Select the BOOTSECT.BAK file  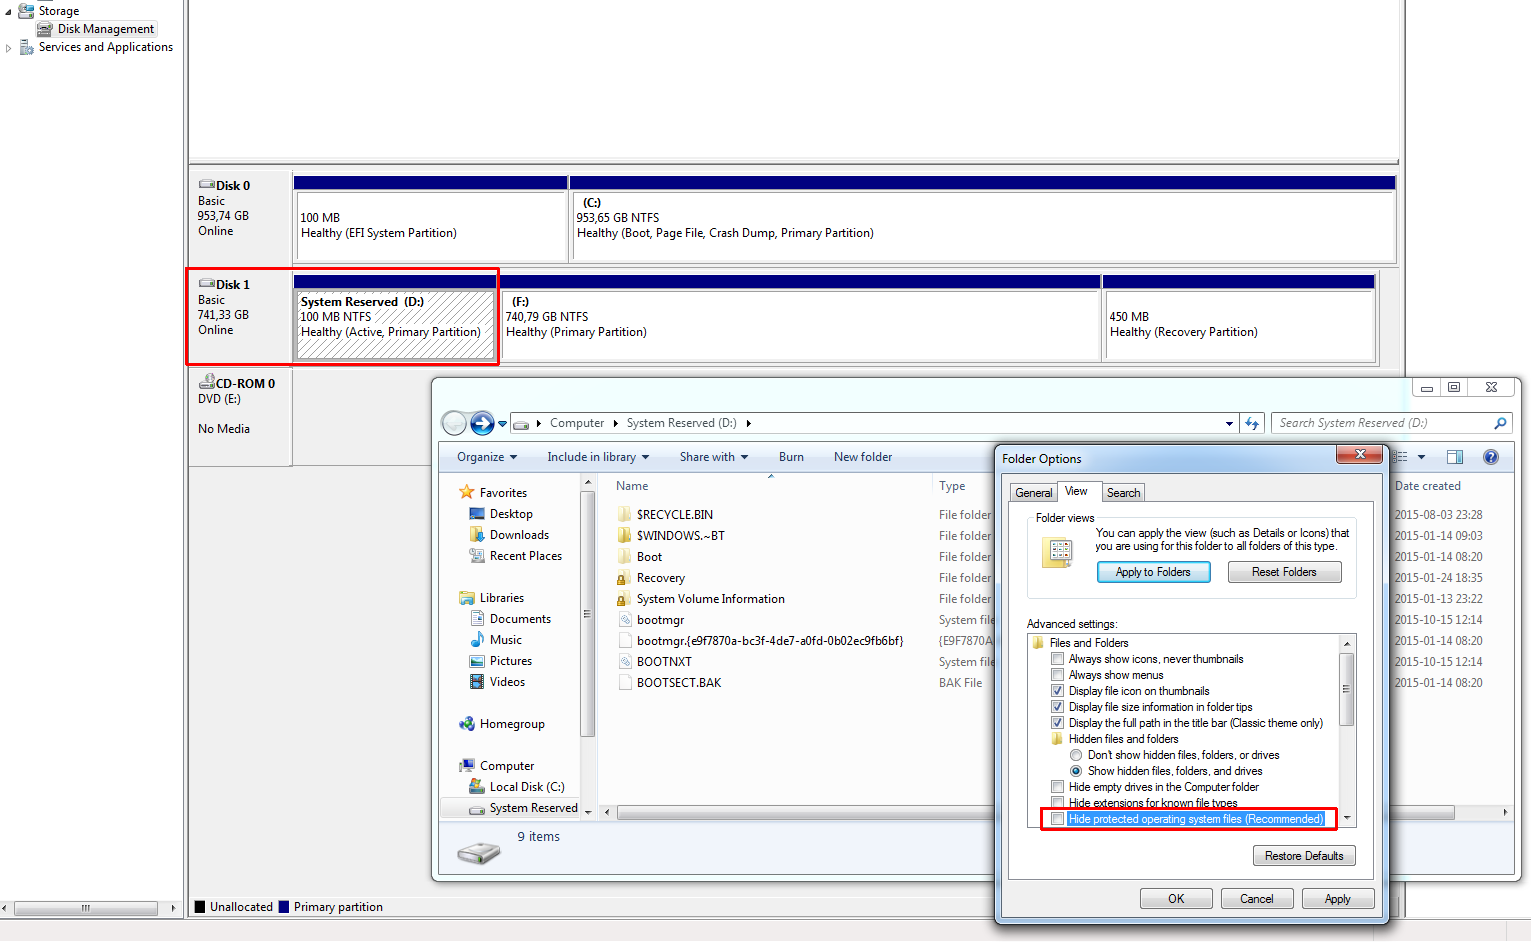678,683
